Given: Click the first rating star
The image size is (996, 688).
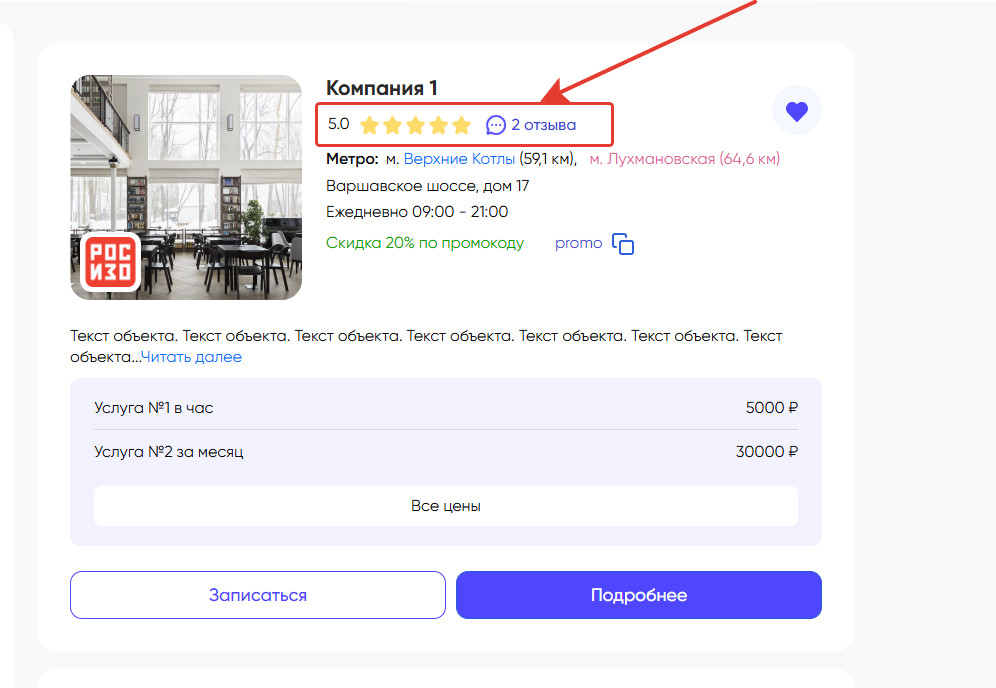Looking at the screenshot, I should pyautogui.click(x=369, y=126).
